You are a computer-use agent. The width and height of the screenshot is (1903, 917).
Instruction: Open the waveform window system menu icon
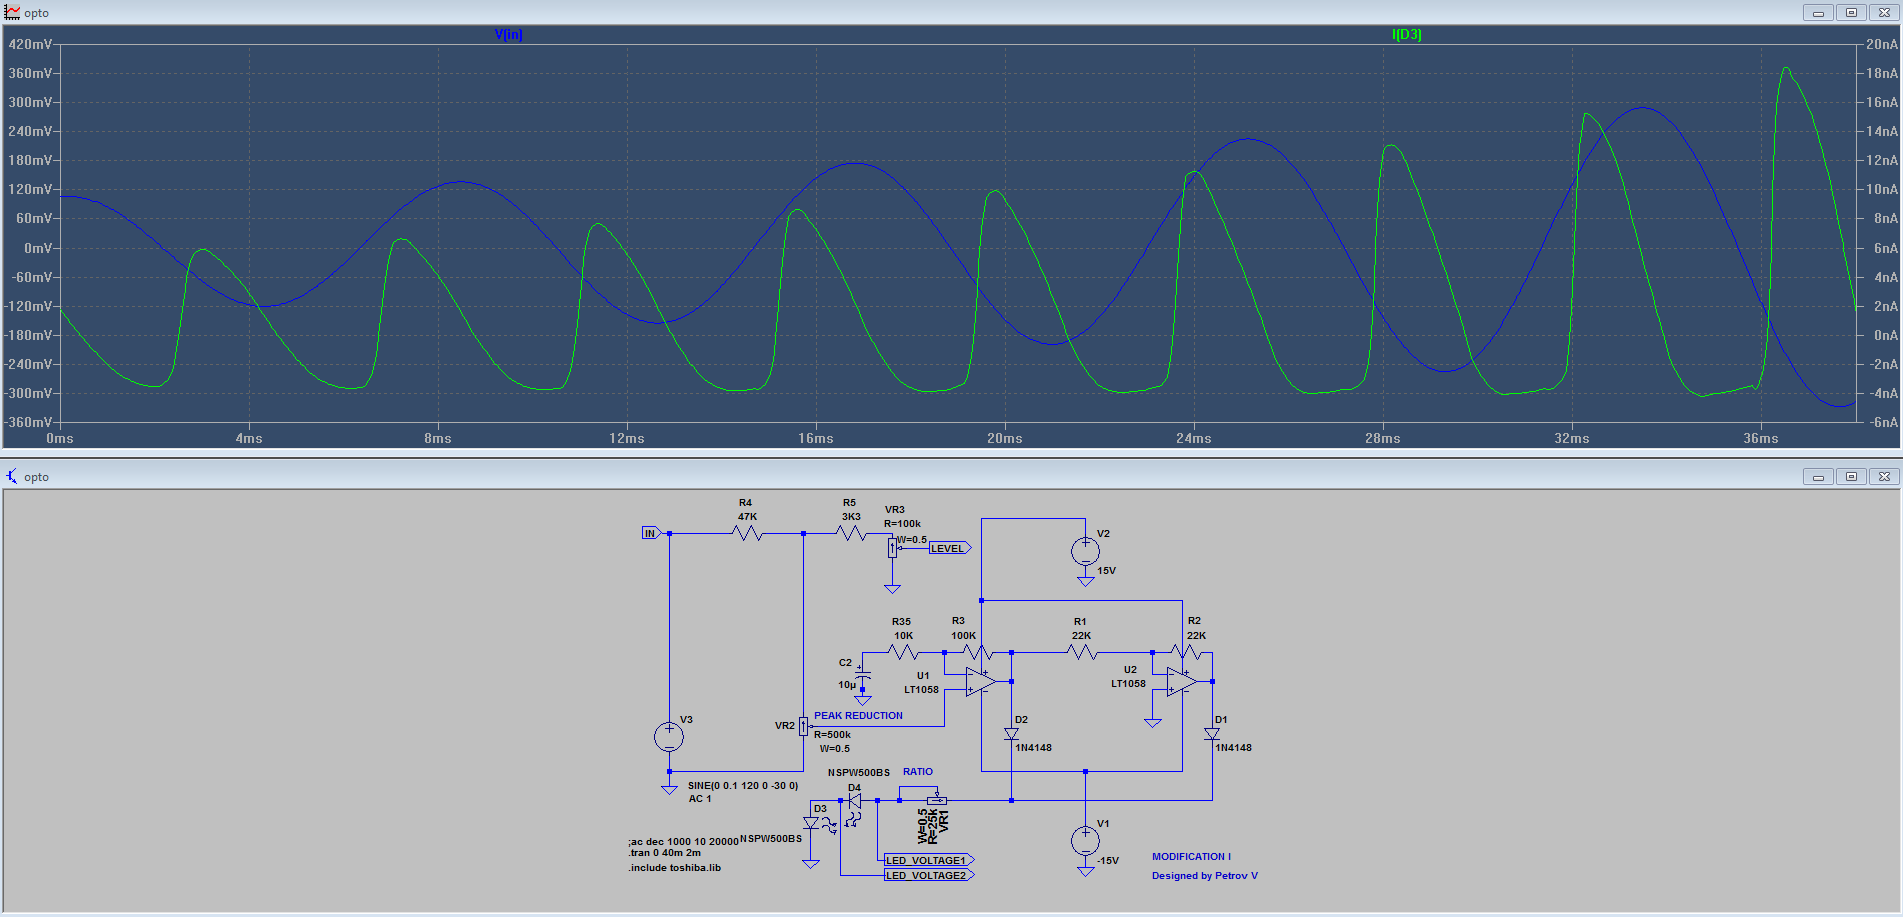(12, 12)
